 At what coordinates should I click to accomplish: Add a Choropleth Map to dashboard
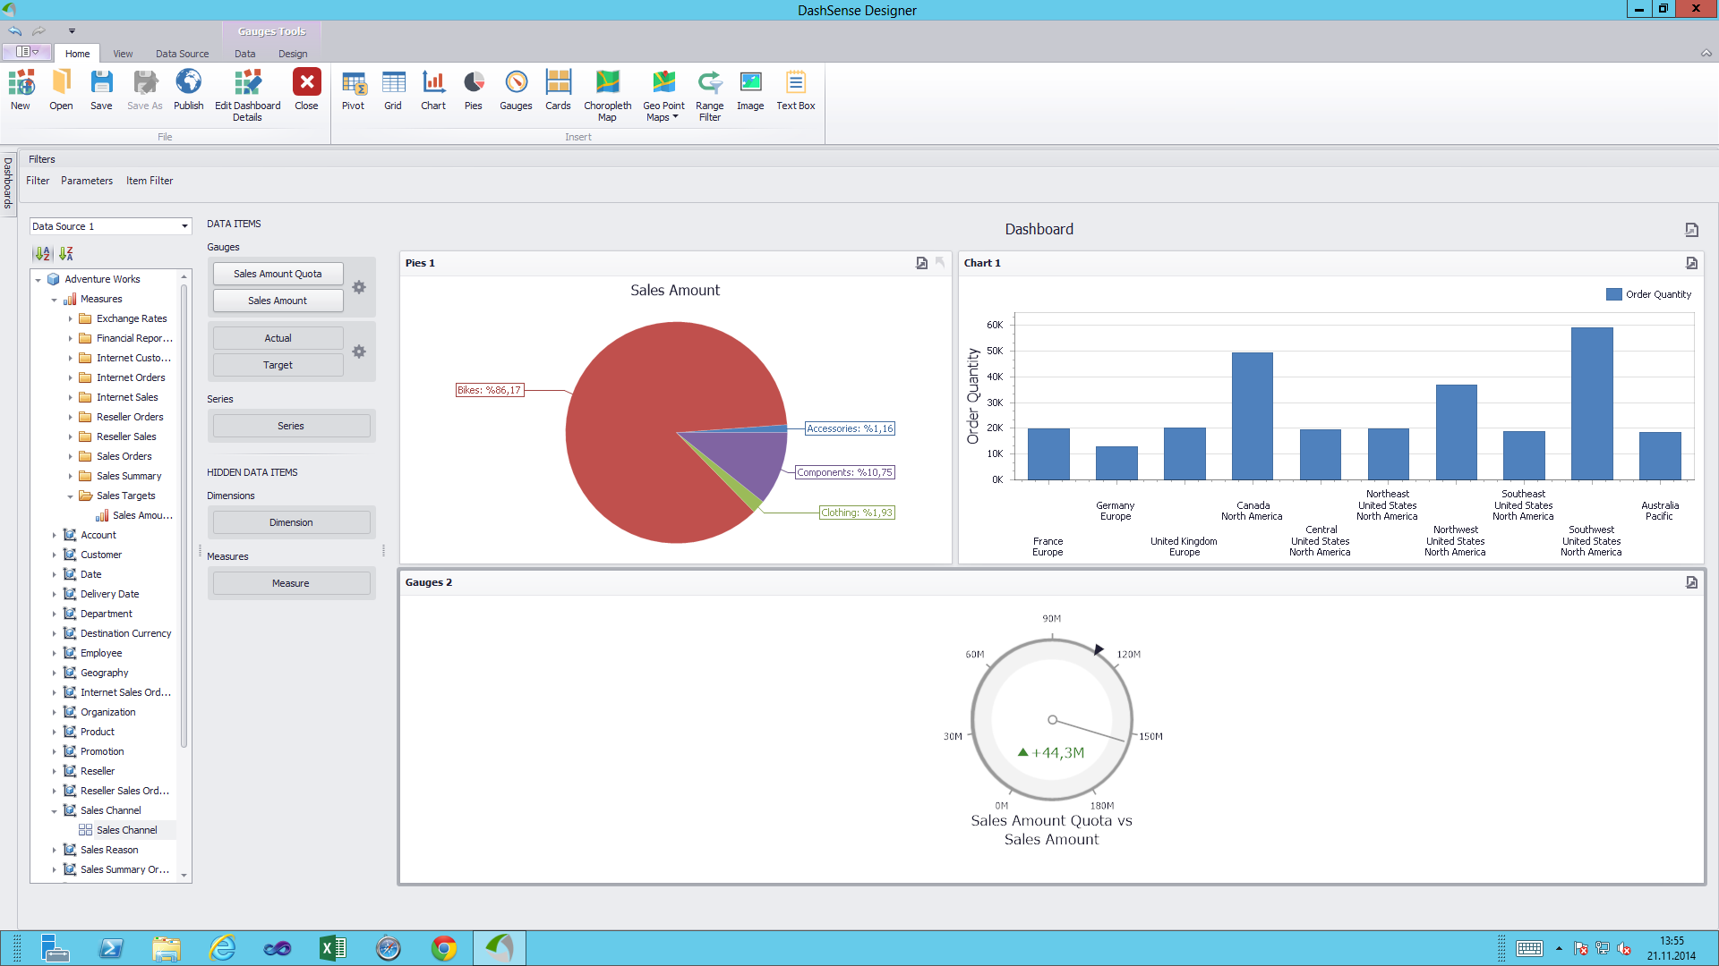click(x=607, y=95)
